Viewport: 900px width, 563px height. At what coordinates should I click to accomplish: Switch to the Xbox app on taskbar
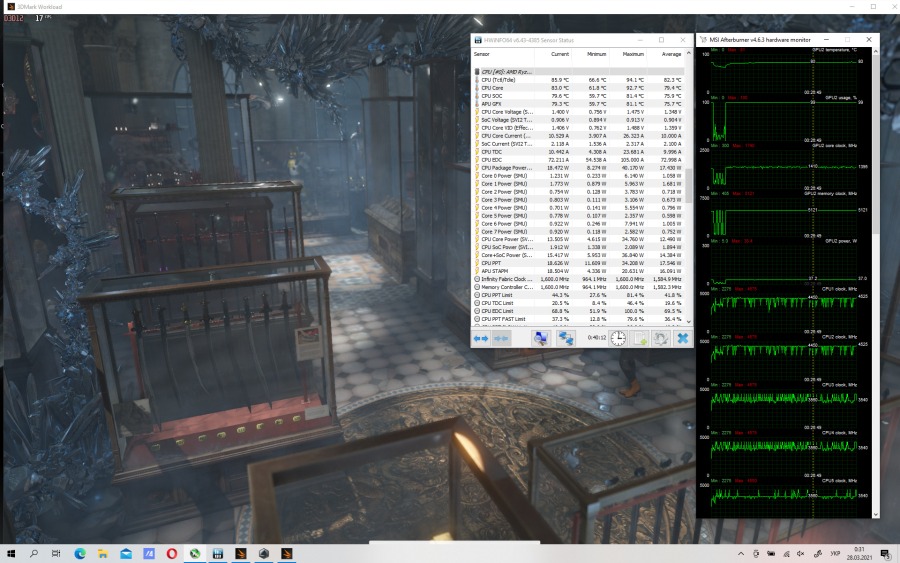click(x=195, y=554)
